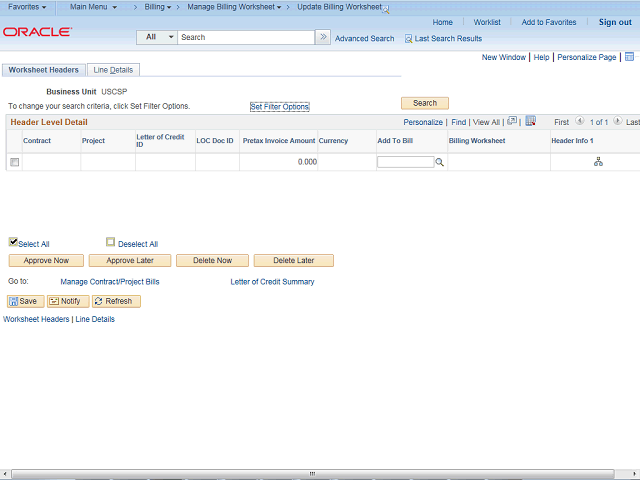Image resolution: width=640 pixels, height=480 pixels.
Task: Click the Add To Bill lookup magnifier icon
Action: point(439,162)
